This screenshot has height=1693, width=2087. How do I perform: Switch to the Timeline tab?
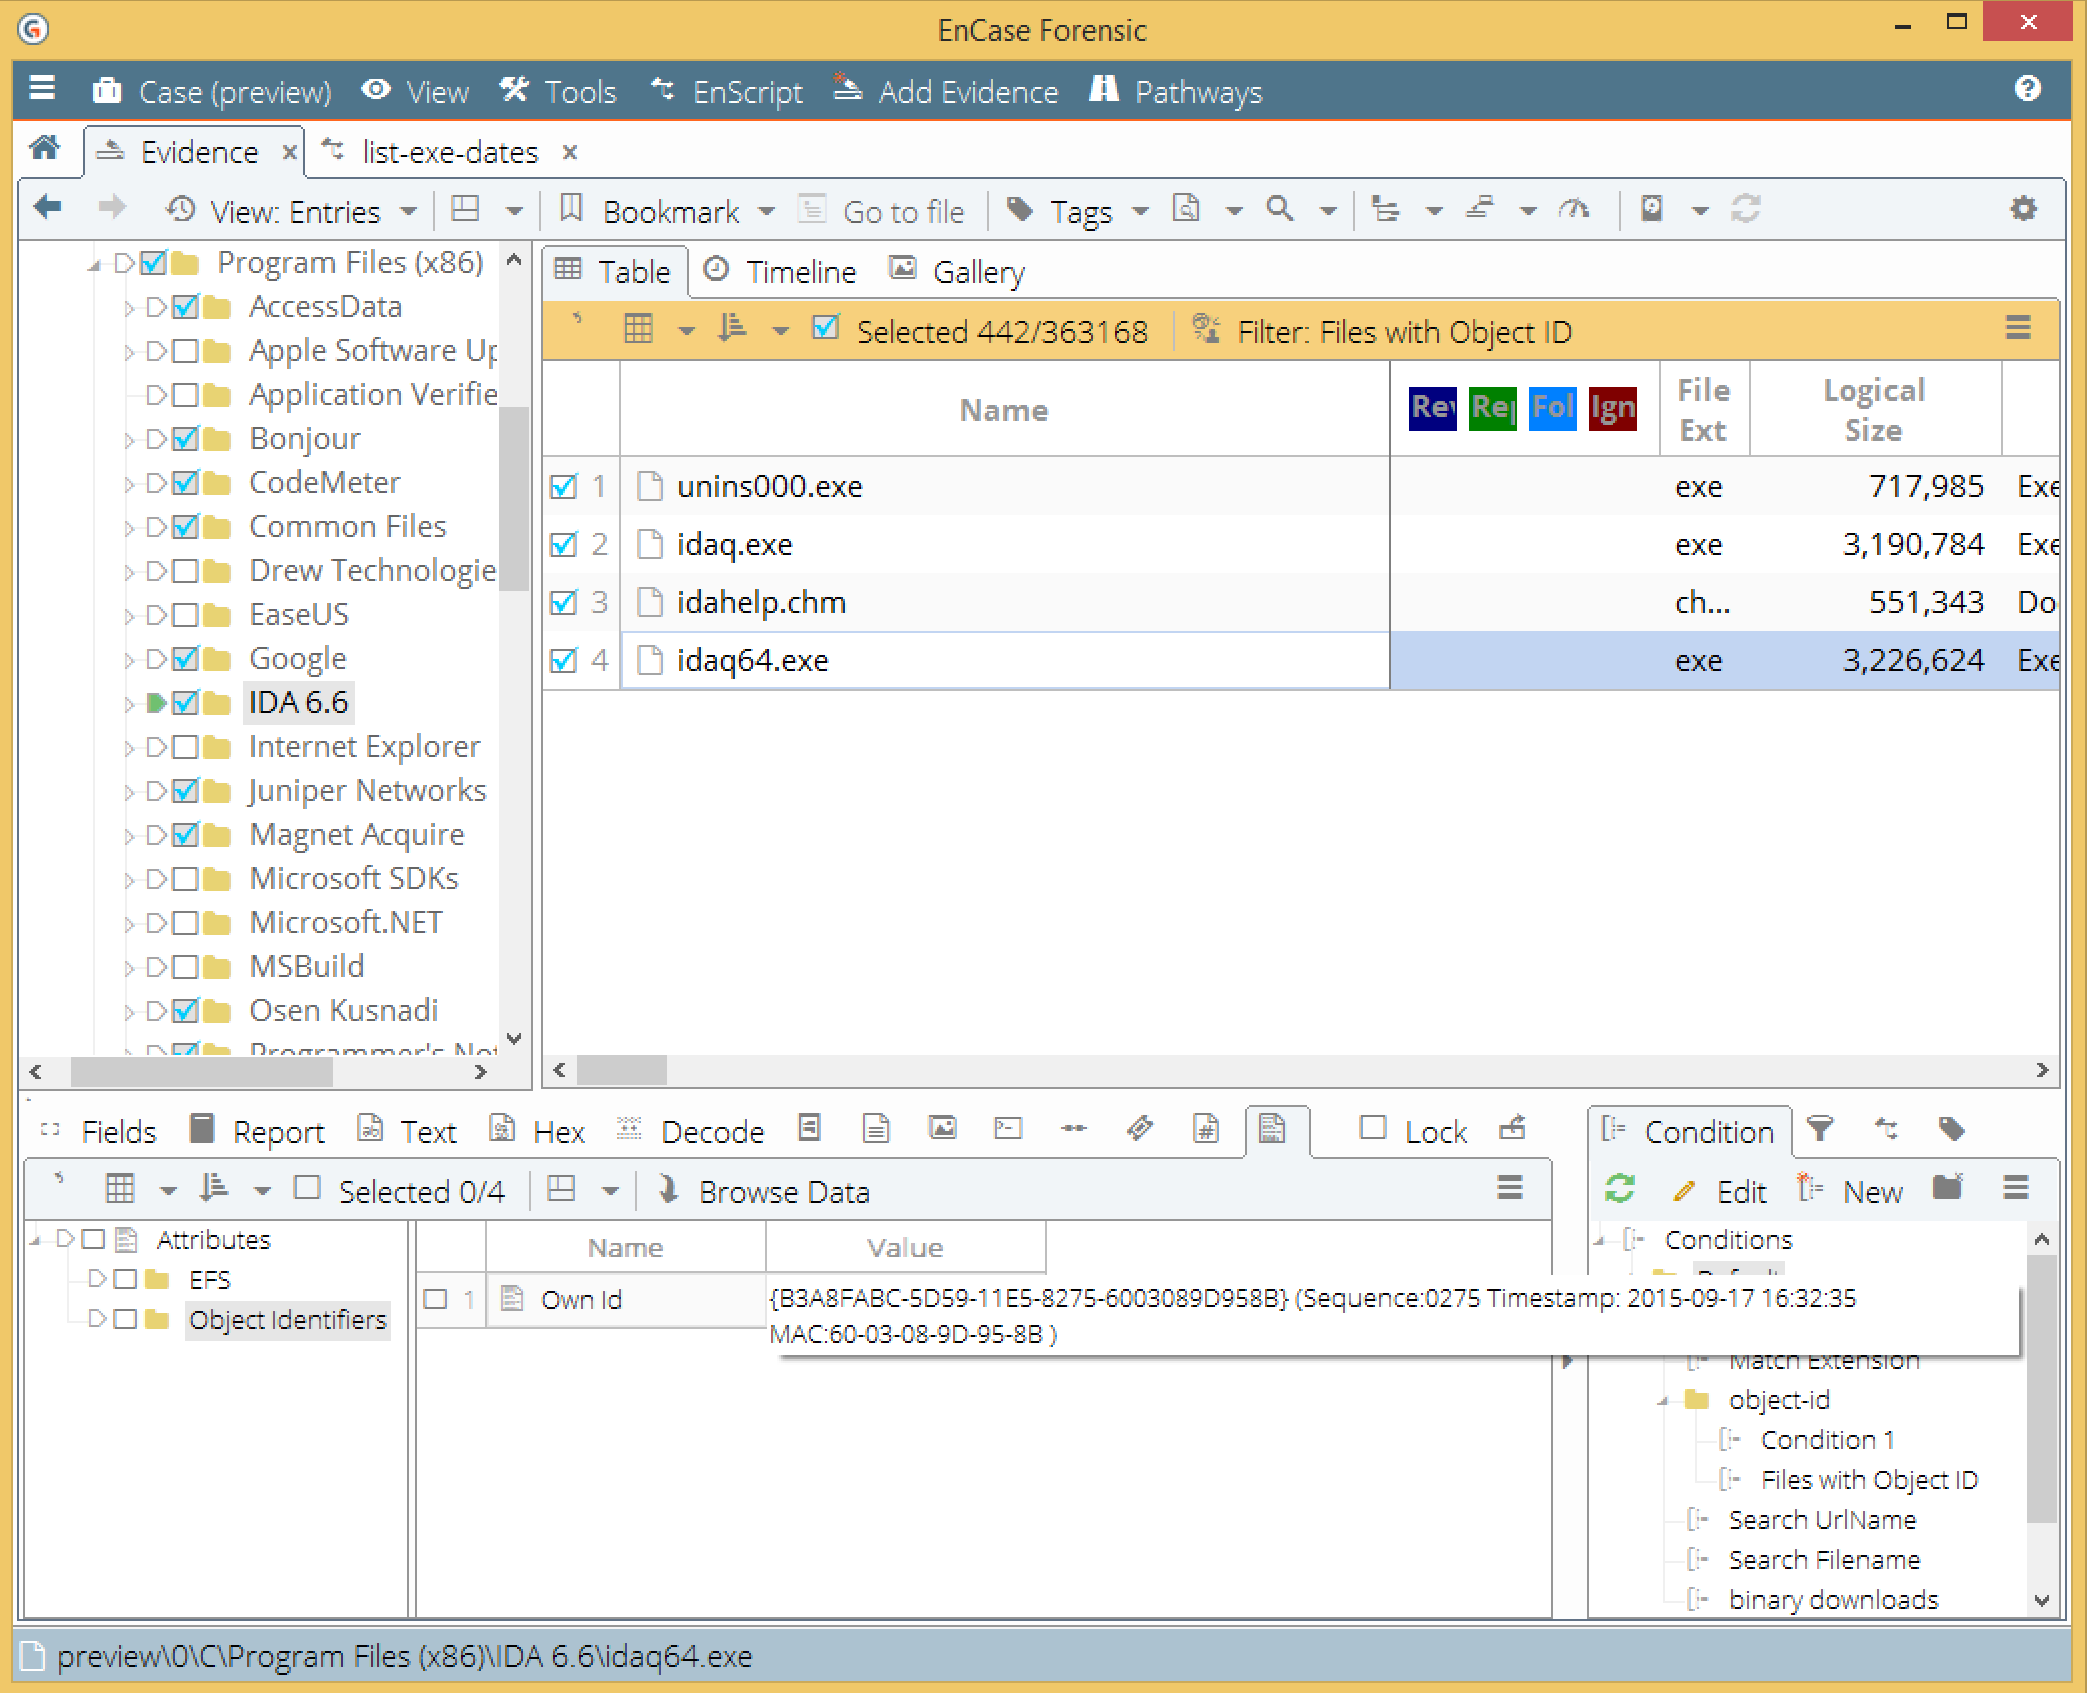(x=781, y=271)
